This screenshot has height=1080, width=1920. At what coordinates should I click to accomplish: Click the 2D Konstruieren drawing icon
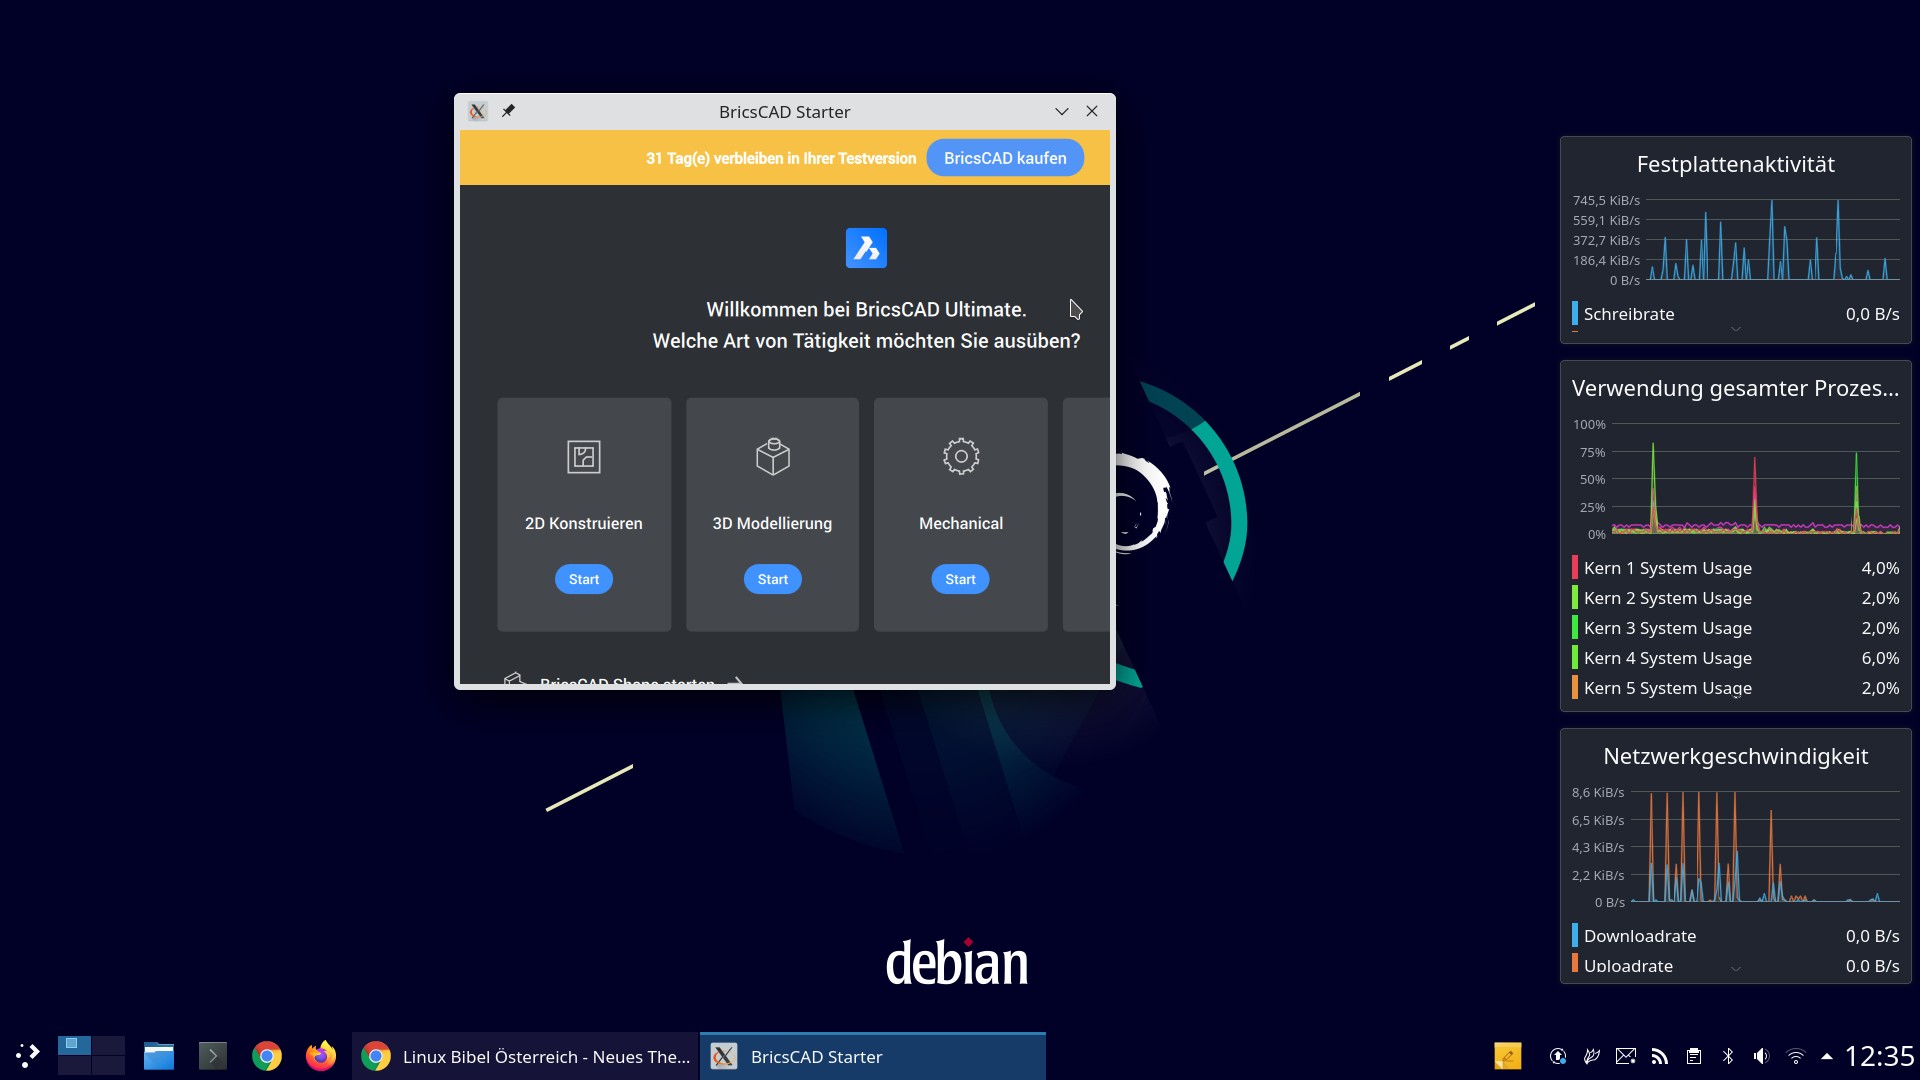pyautogui.click(x=583, y=457)
